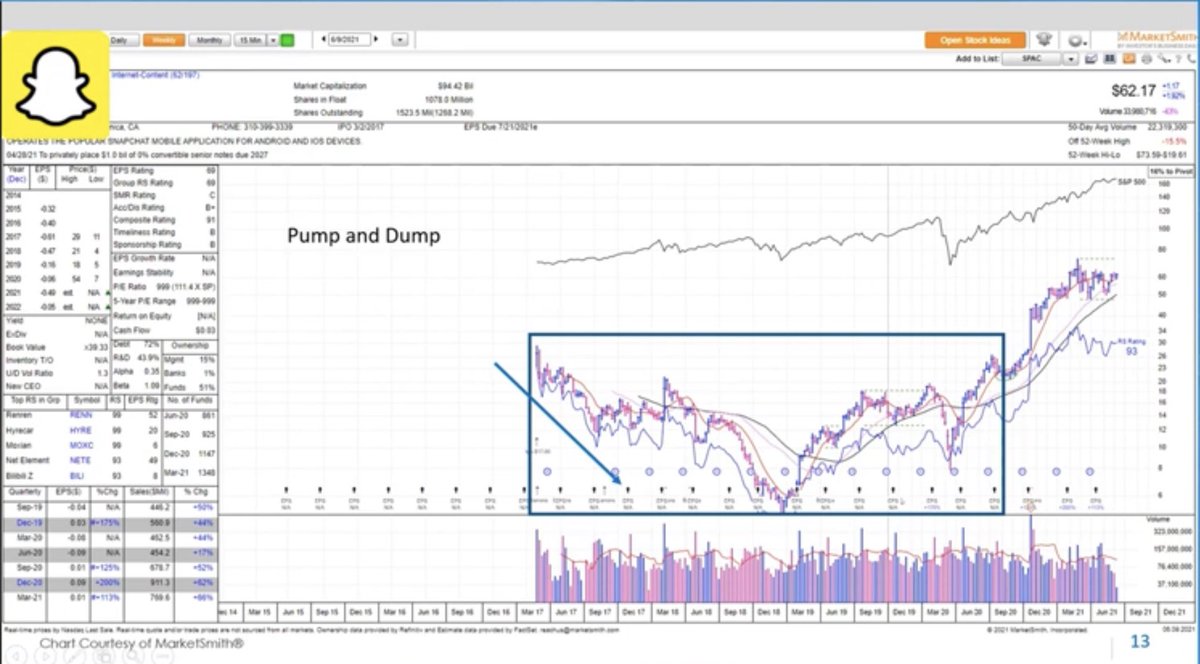Click the RS Rating 93 chart label
The image size is (1200, 664).
1131,346
